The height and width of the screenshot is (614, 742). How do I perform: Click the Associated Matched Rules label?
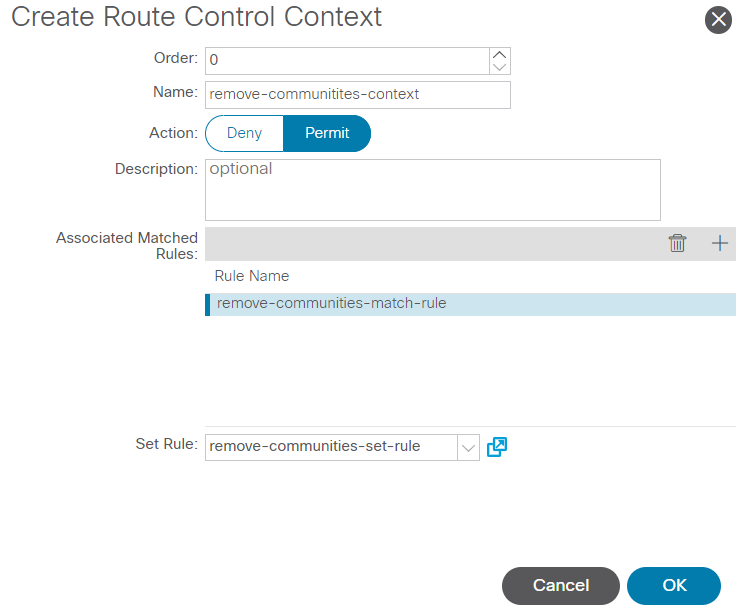pyautogui.click(x=127, y=246)
